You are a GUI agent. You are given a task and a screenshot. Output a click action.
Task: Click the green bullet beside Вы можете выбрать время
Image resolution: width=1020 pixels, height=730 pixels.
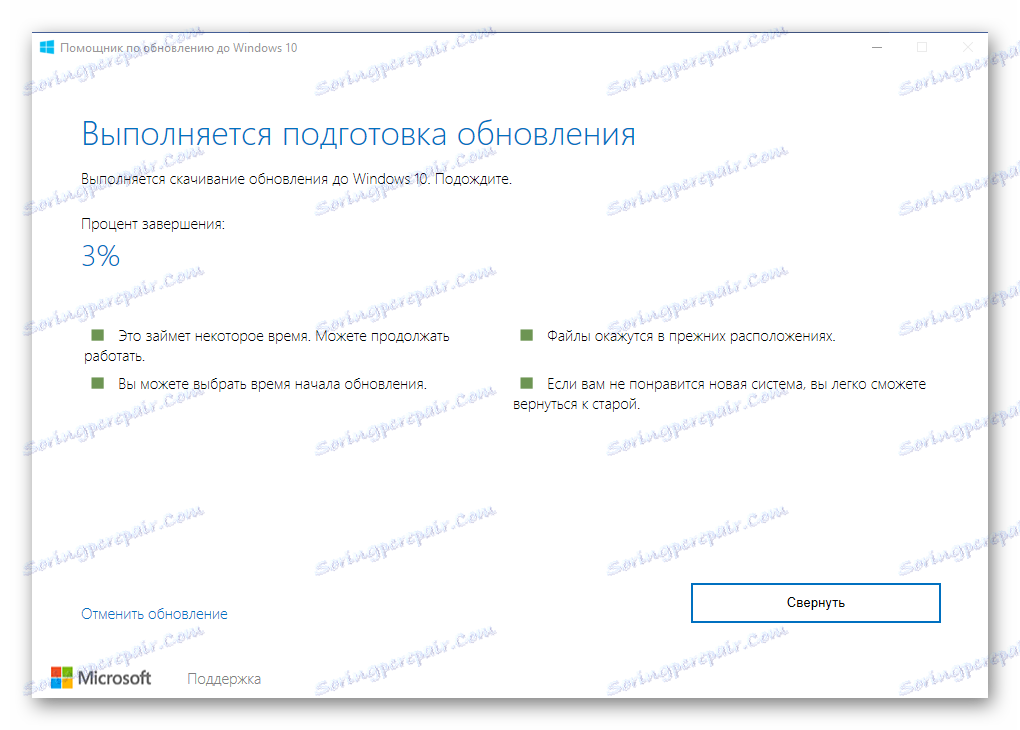pyautogui.click(x=98, y=383)
